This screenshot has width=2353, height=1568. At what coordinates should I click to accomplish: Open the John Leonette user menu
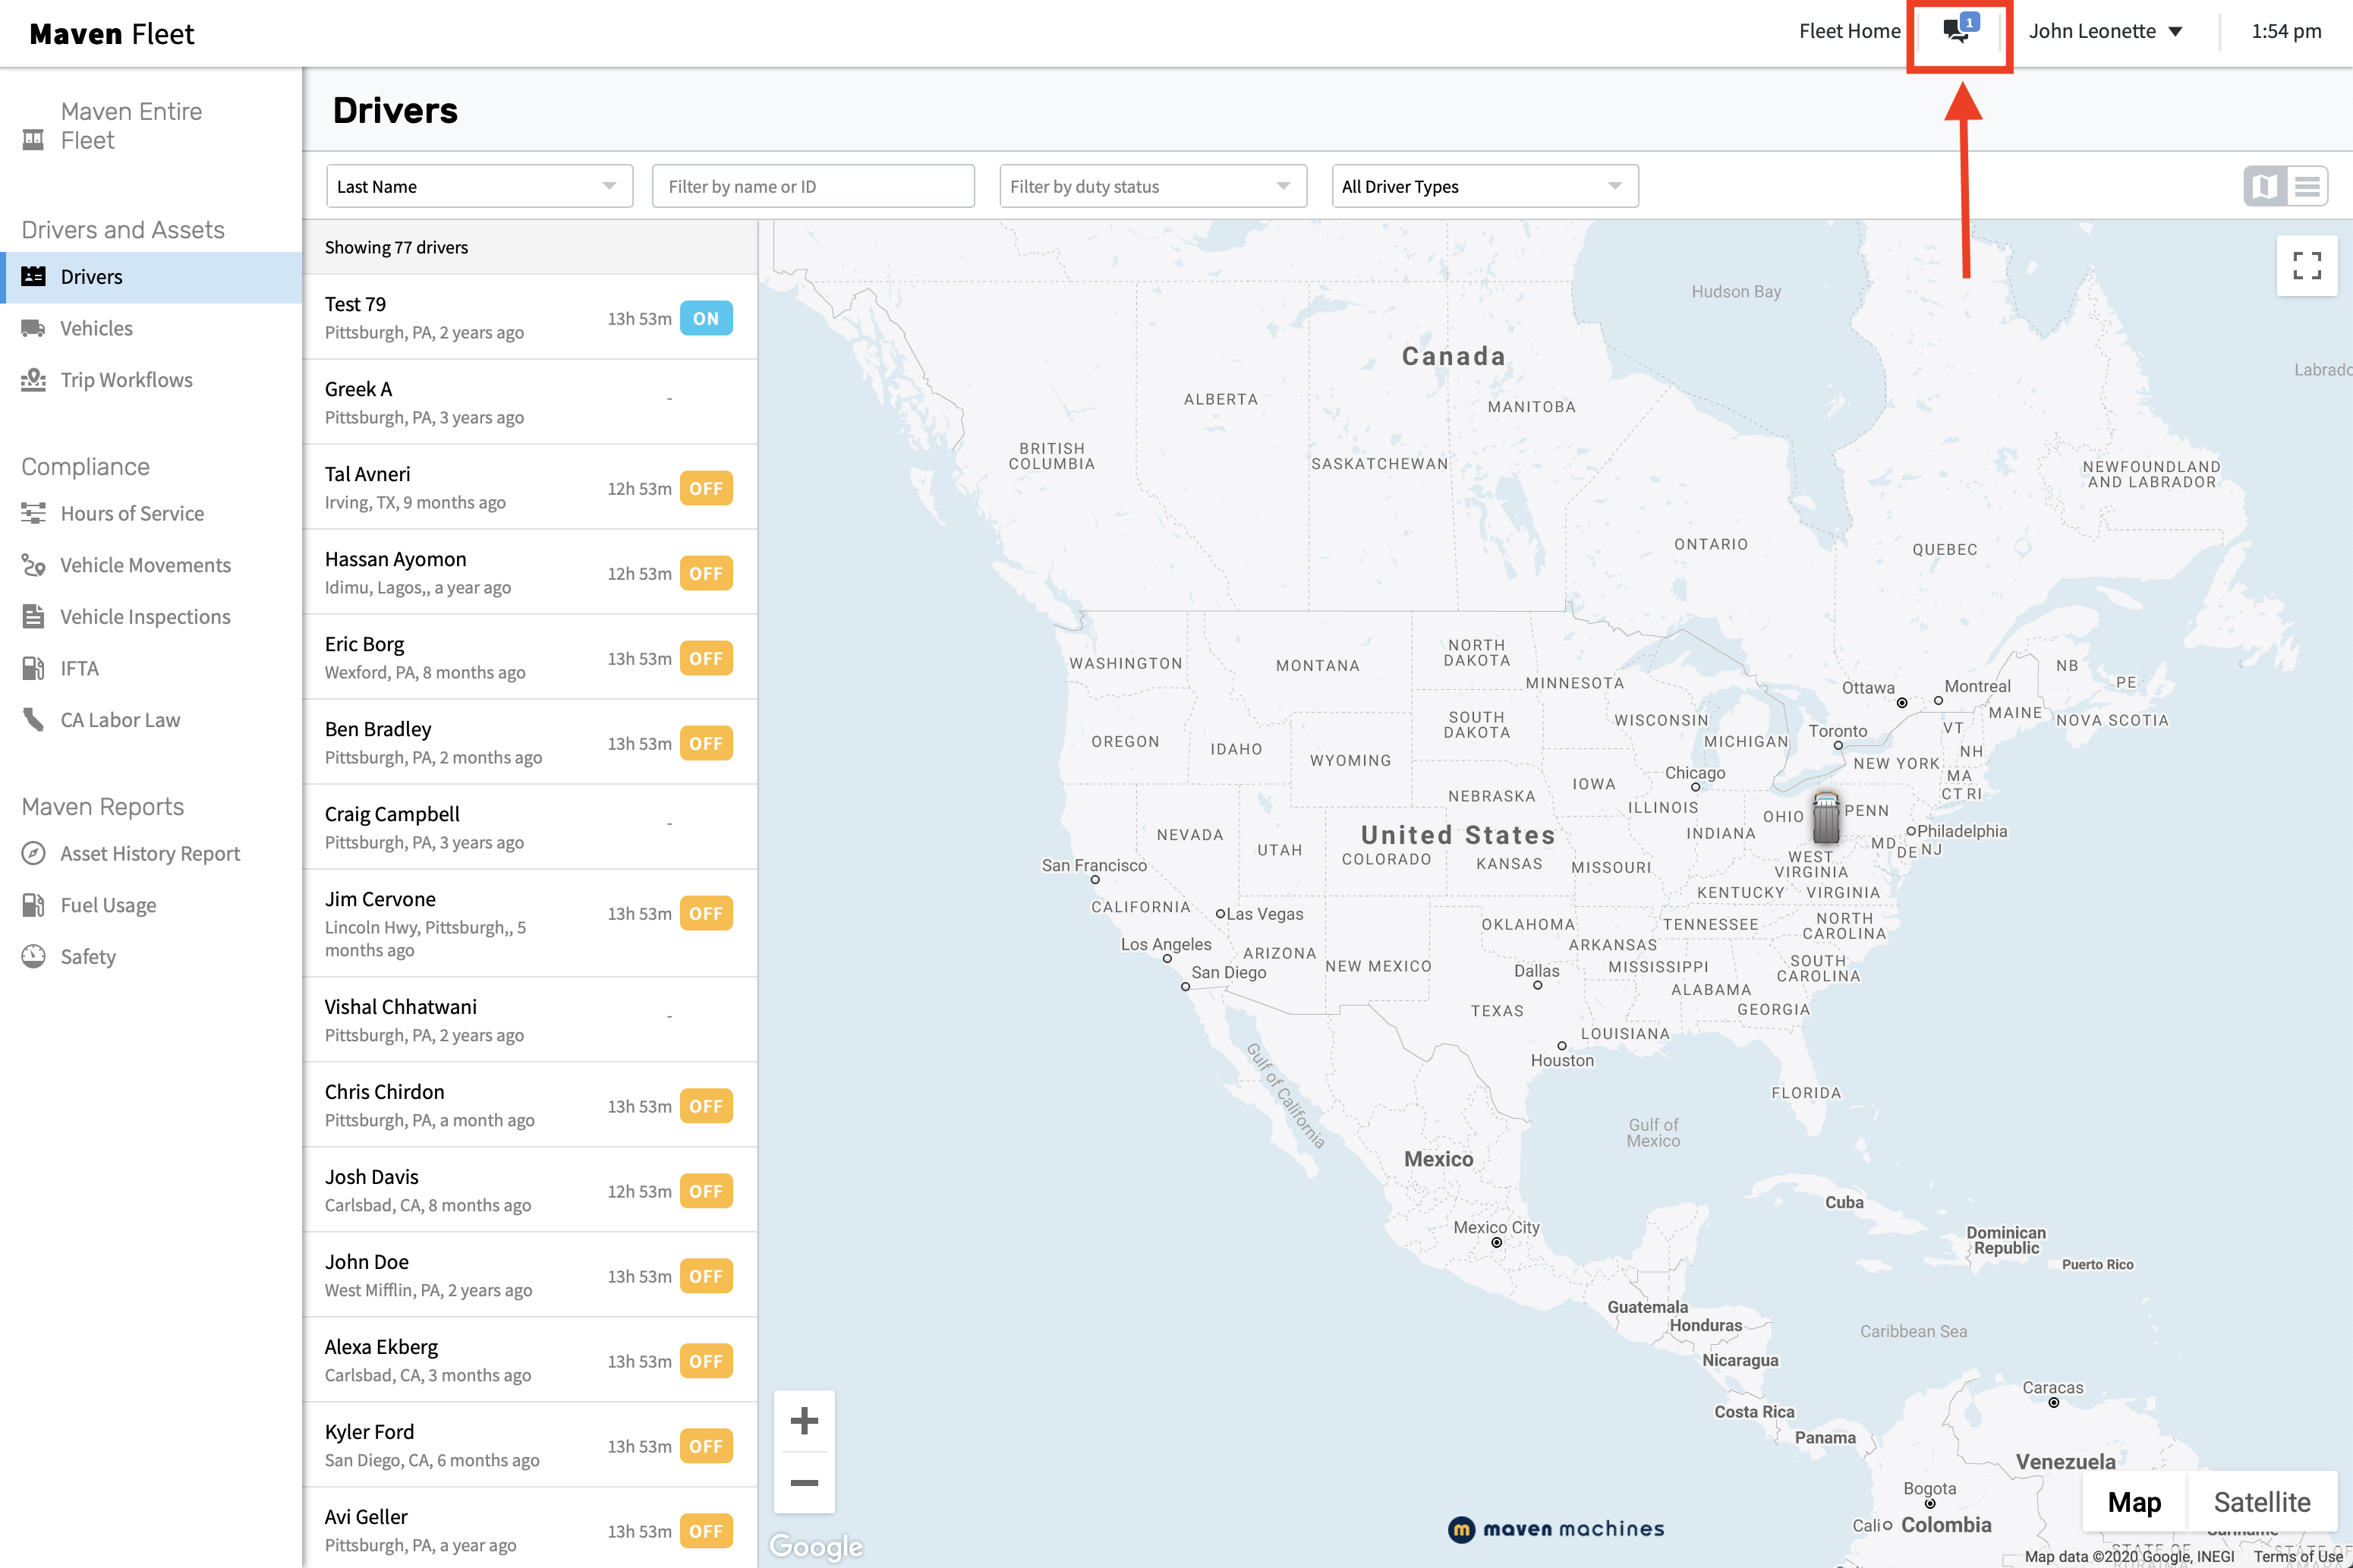(x=2104, y=31)
